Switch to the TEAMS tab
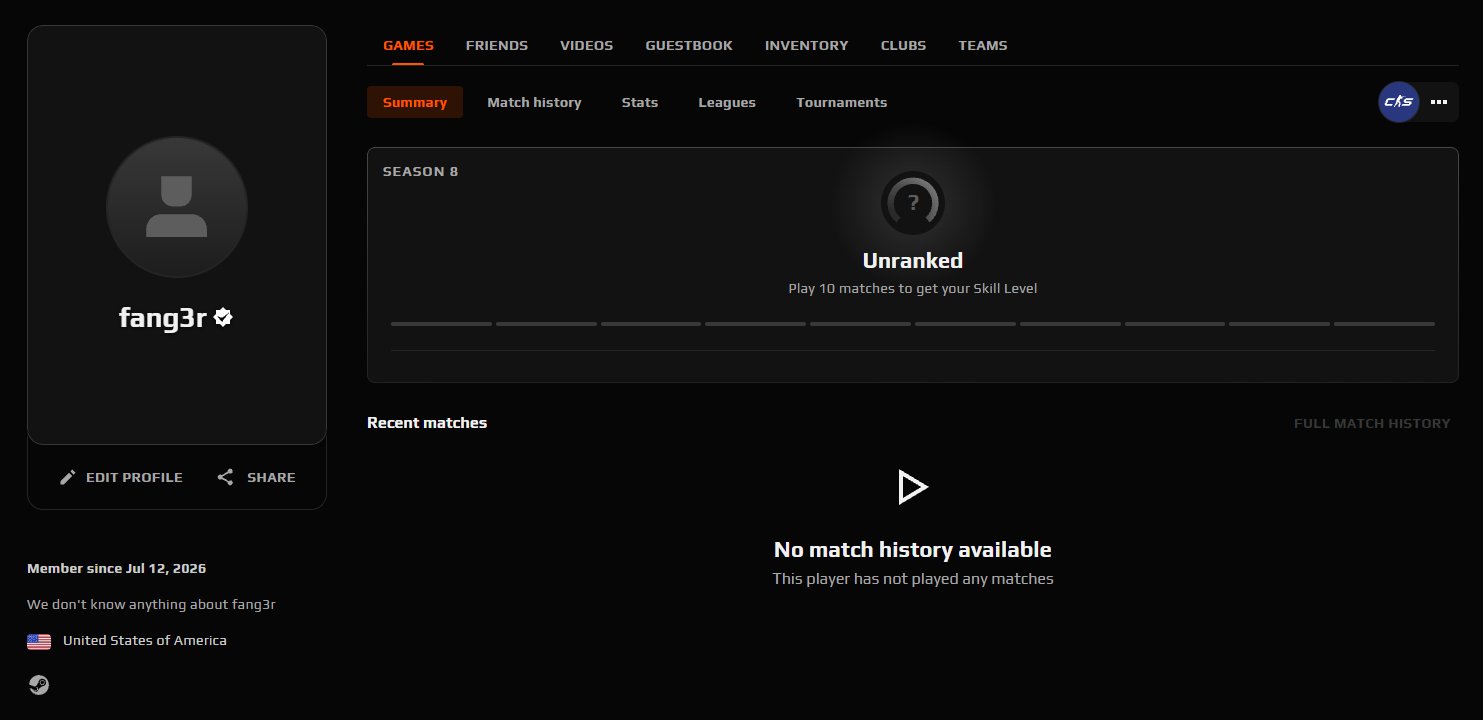The width and height of the screenshot is (1483, 720). point(983,45)
